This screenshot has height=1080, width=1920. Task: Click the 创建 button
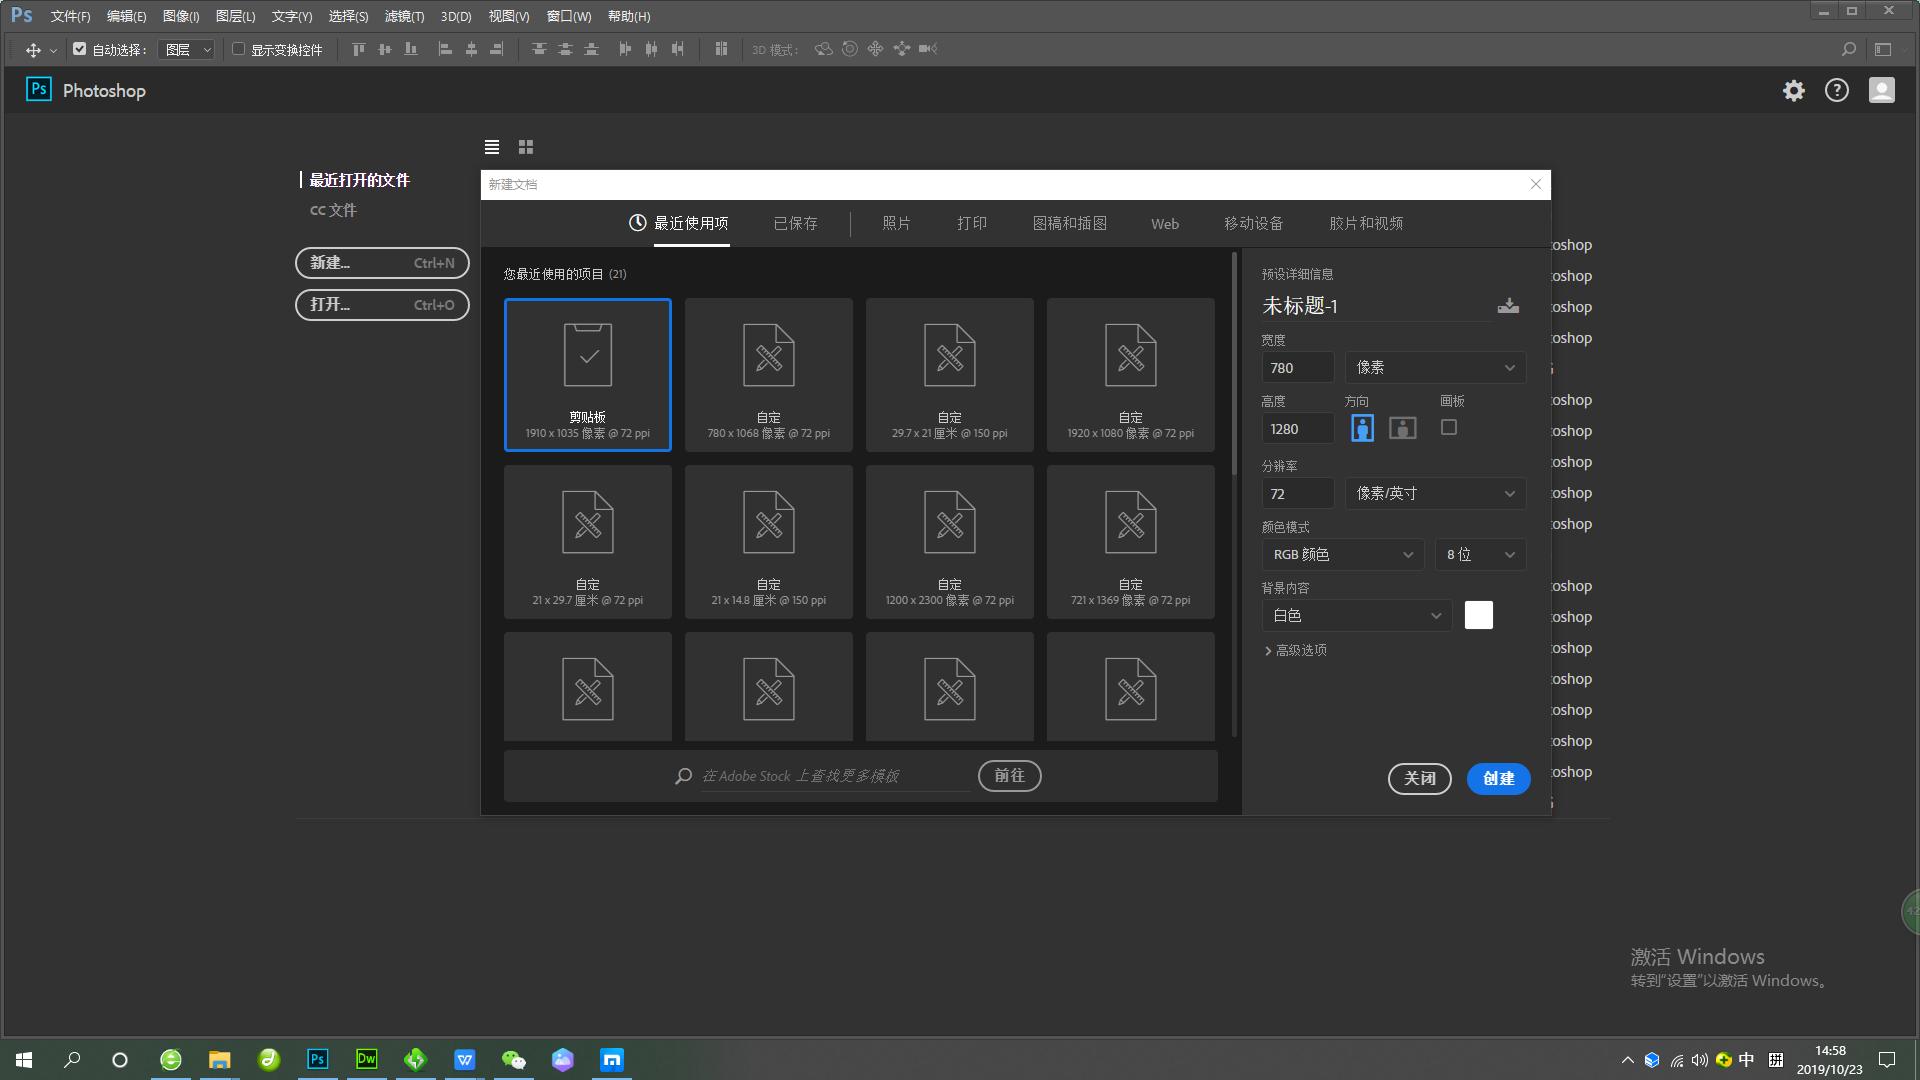pyautogui.click(x=1498, y=778)
